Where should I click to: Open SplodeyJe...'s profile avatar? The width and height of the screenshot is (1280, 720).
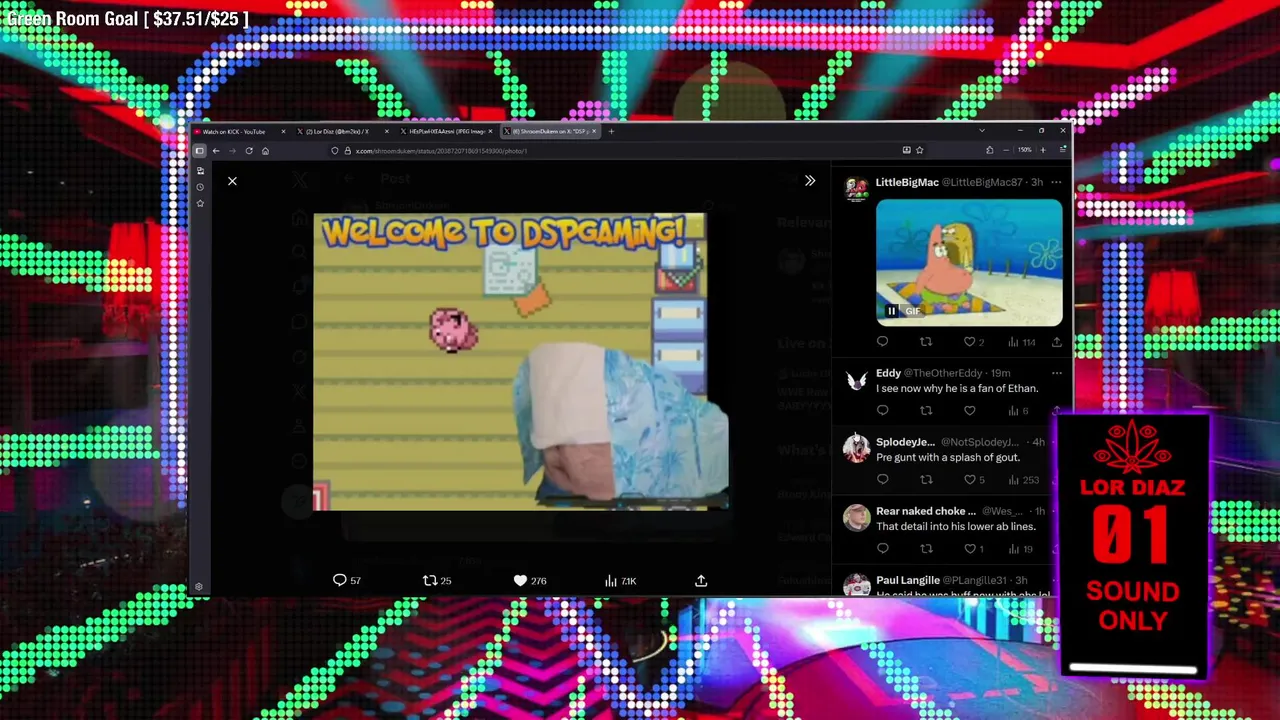pos(856,449)
